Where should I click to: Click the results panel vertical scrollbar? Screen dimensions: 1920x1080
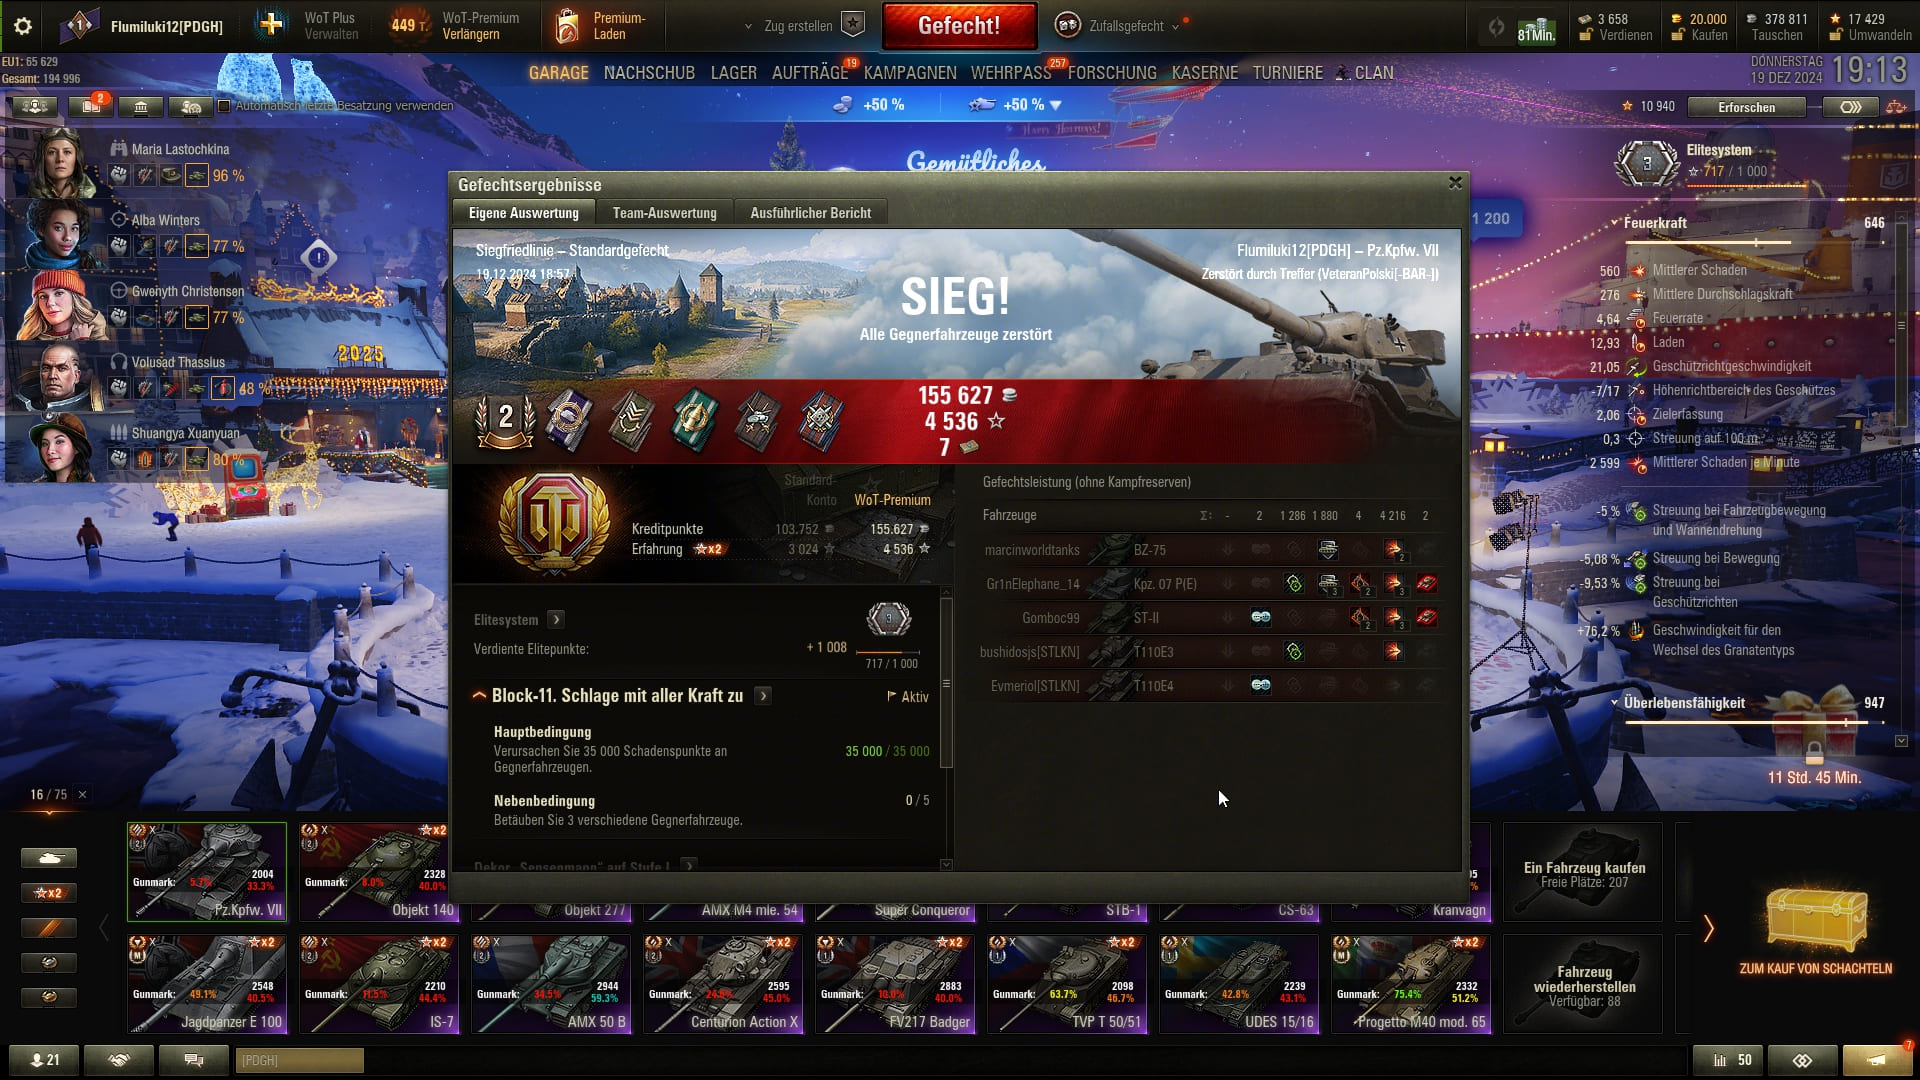(946, 683)
